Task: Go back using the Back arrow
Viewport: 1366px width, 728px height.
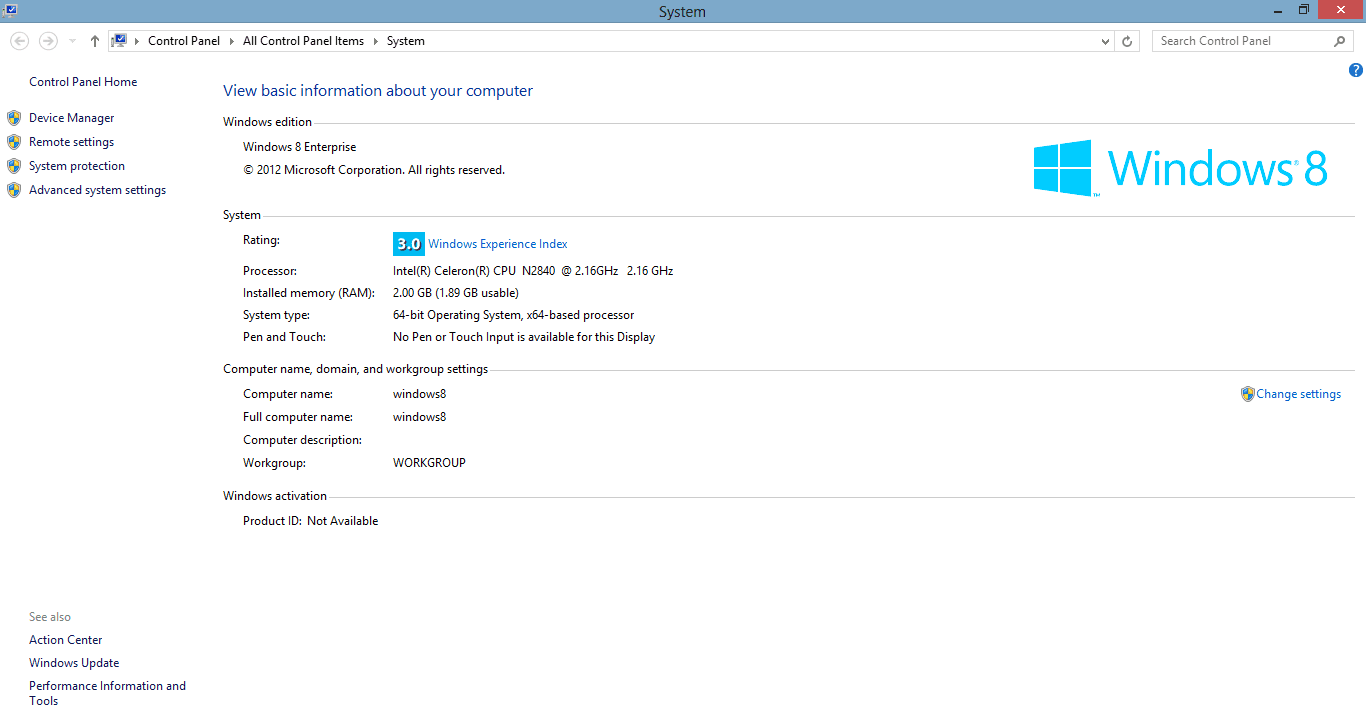Action: [x=20, y=41]
